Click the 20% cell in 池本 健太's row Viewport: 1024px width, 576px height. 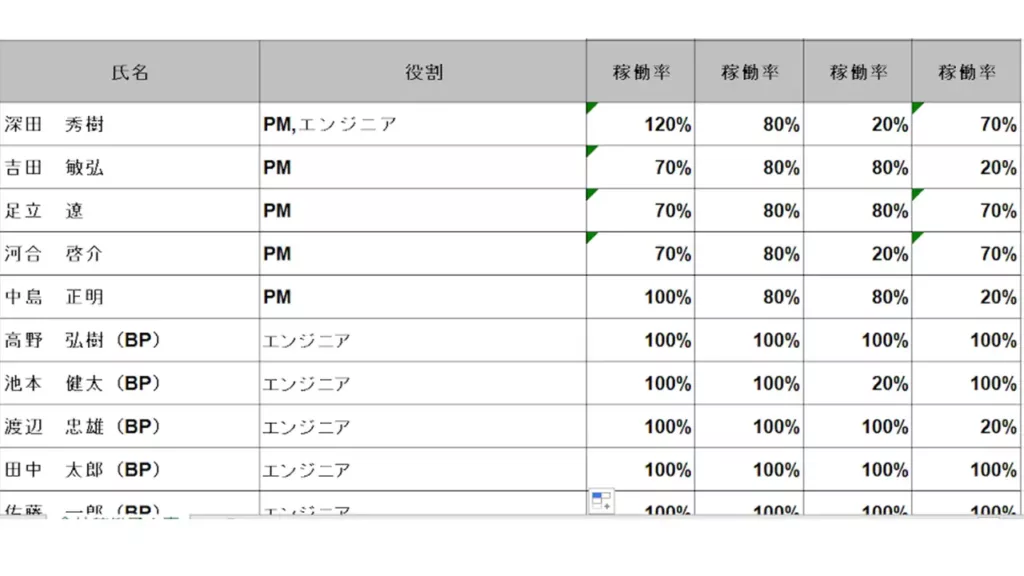(858, 383)
